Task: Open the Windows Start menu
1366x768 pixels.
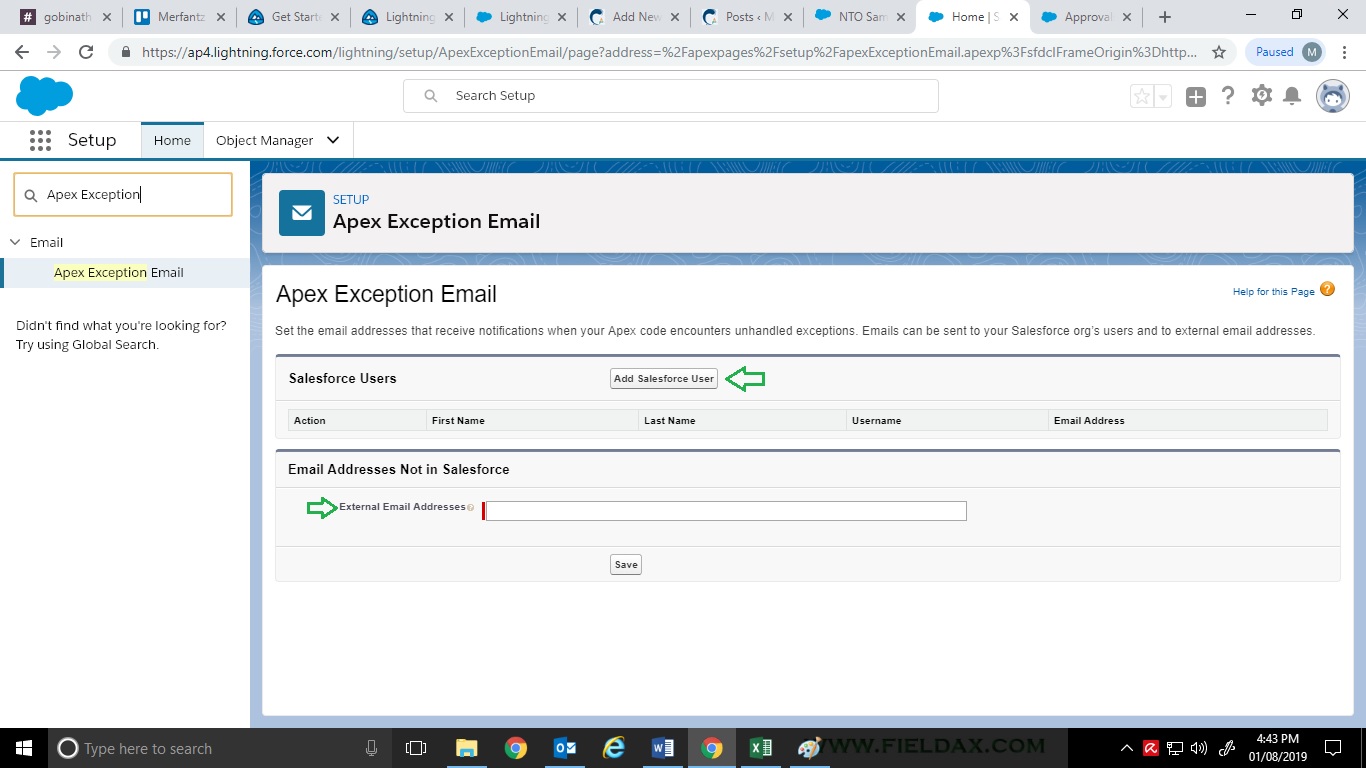Action: (x=23, y=748)
